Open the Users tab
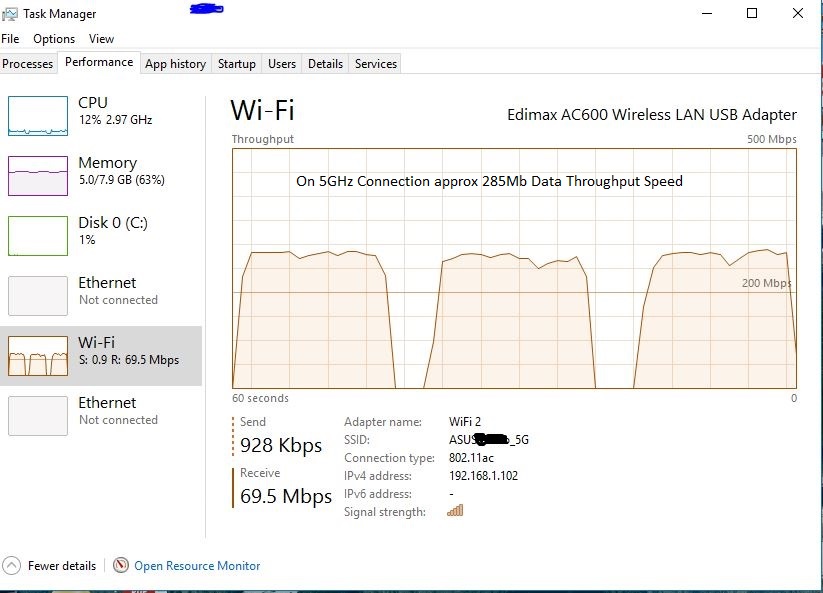Image resolution: width=823 pixels, height=593 pixels. pyautogui.click(x=281, y=63)
